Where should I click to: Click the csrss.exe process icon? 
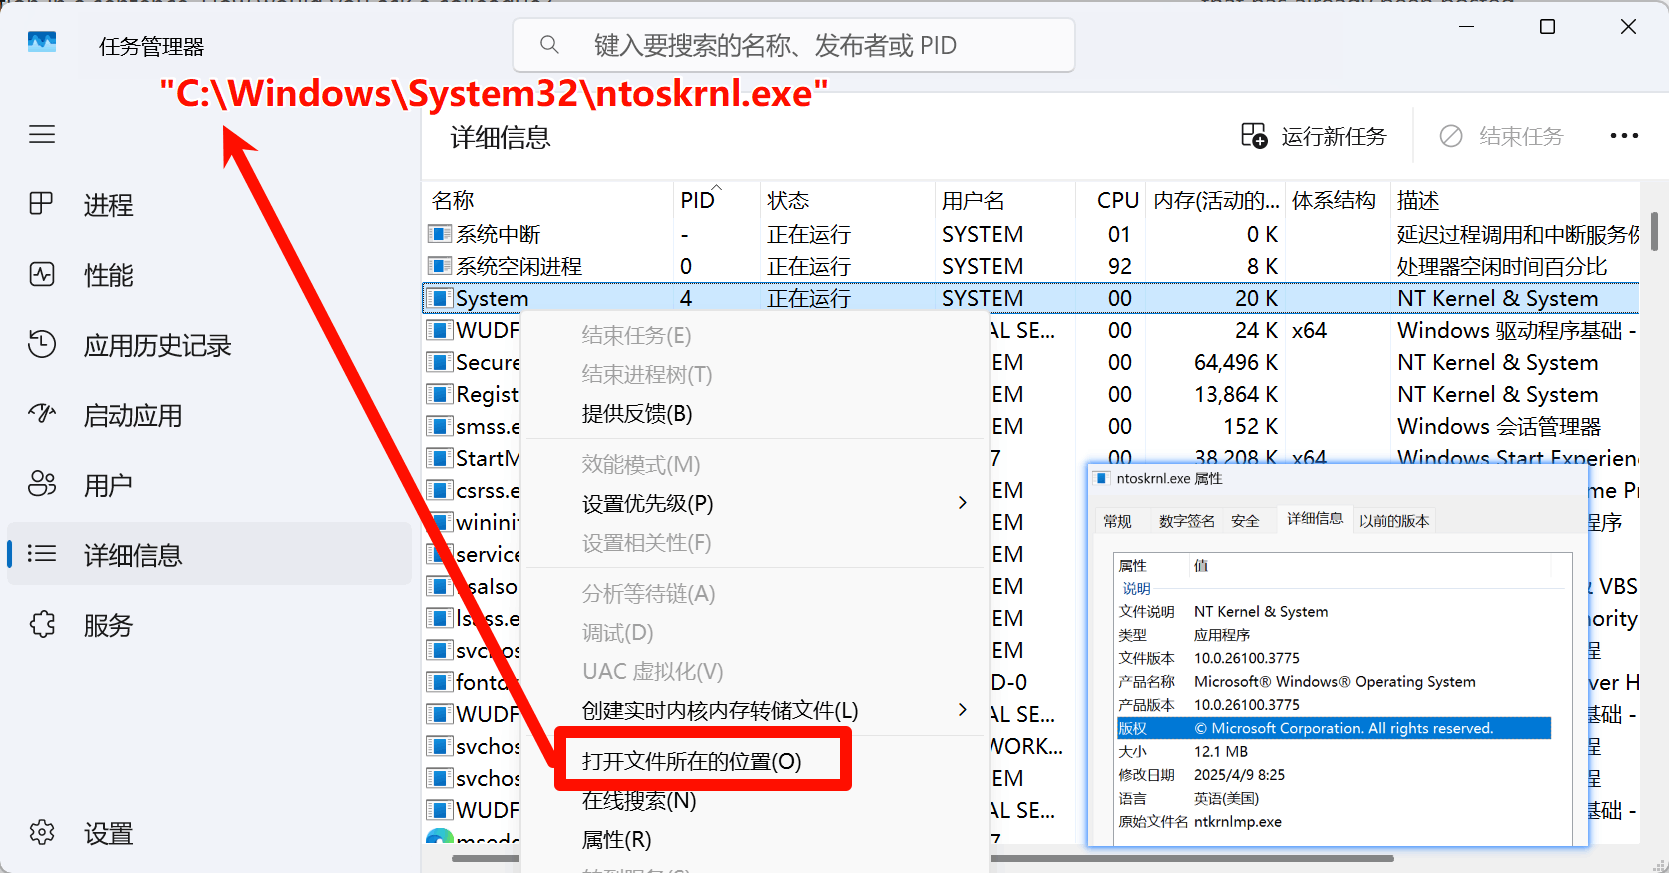pos(439,490)
